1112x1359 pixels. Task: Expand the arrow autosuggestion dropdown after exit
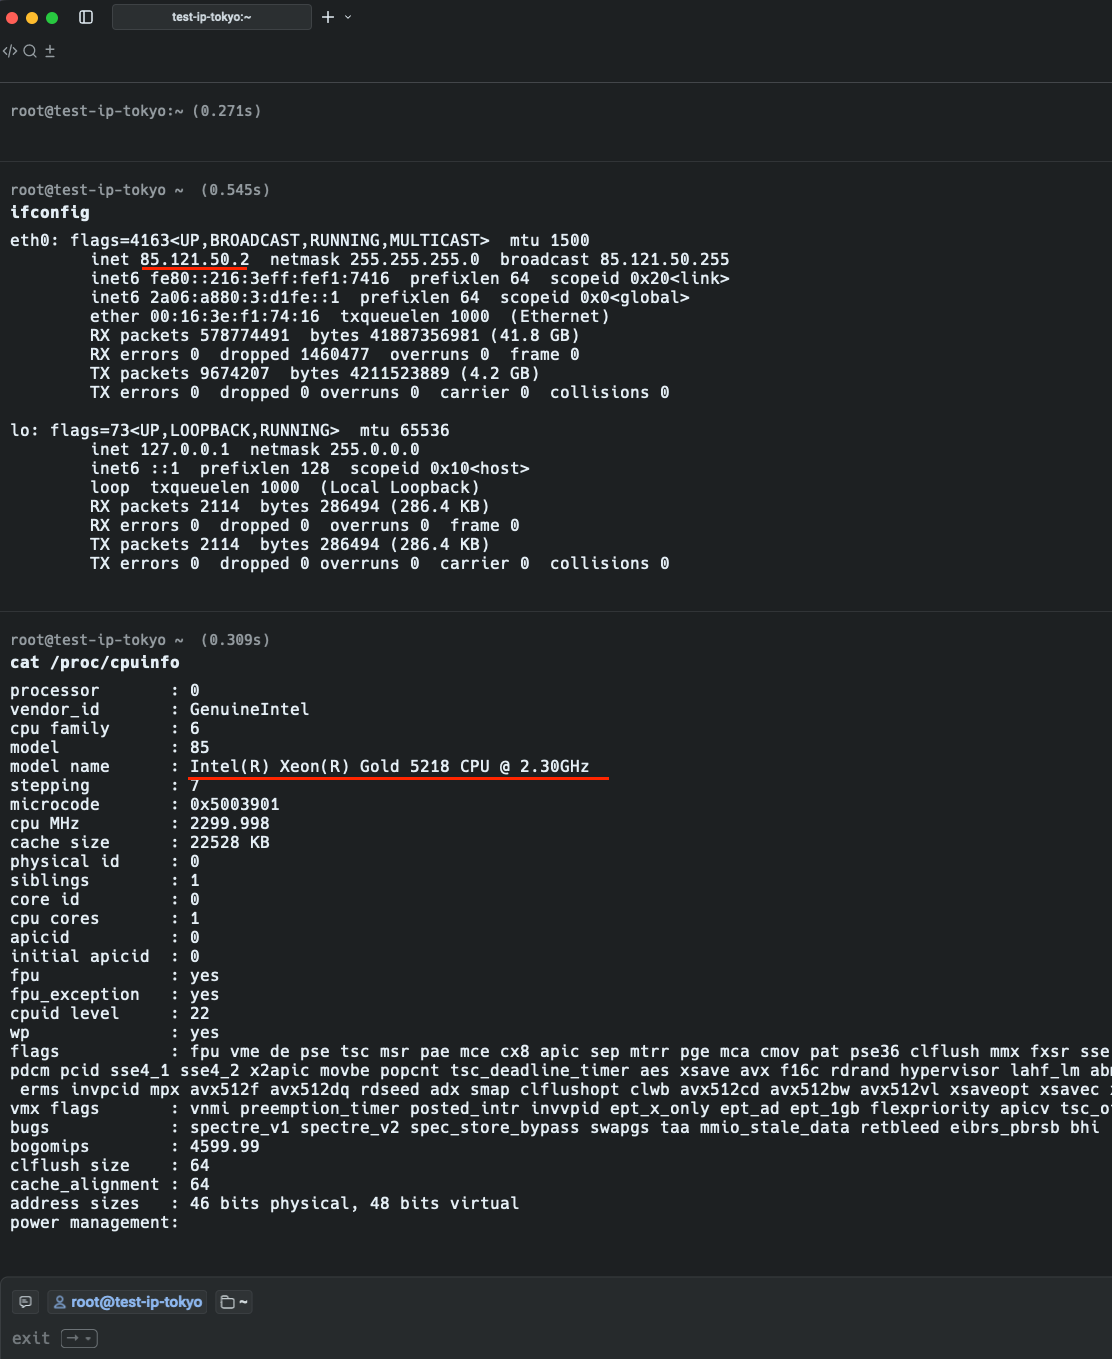pos(79,1338)
